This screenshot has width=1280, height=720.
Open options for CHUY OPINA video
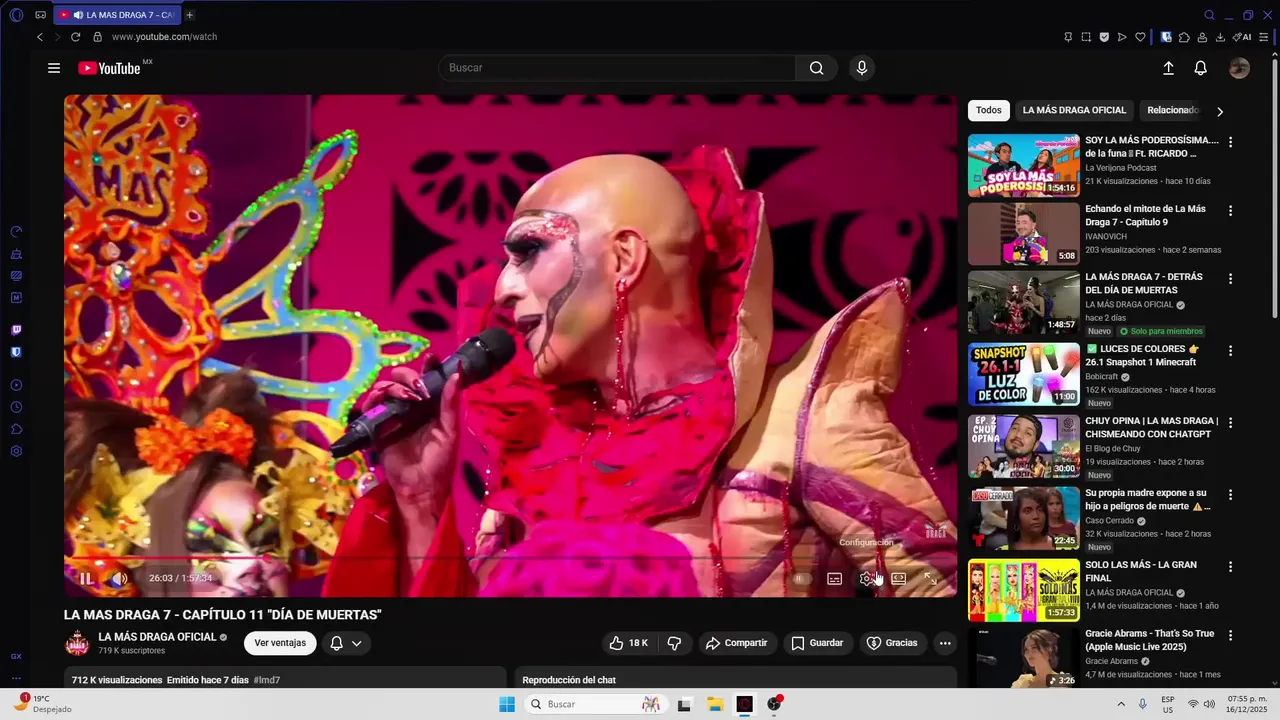[x=1230, y=423]
